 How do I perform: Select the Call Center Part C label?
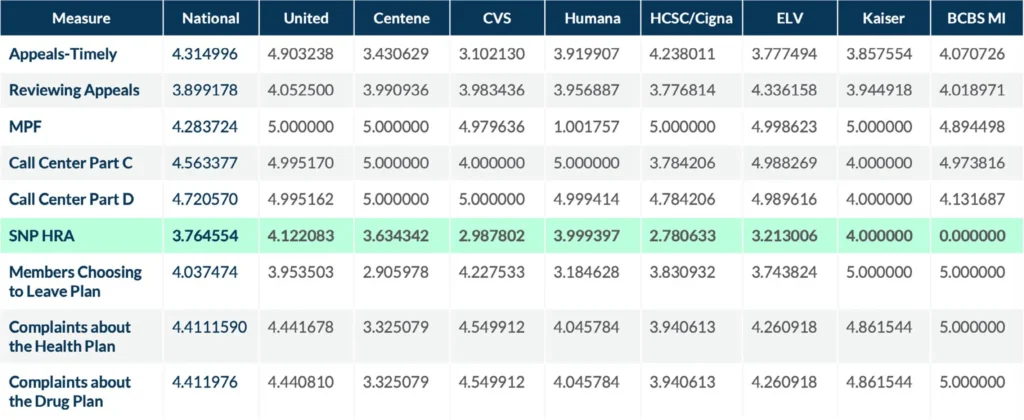pyautogui.click(x=71, y=163)
